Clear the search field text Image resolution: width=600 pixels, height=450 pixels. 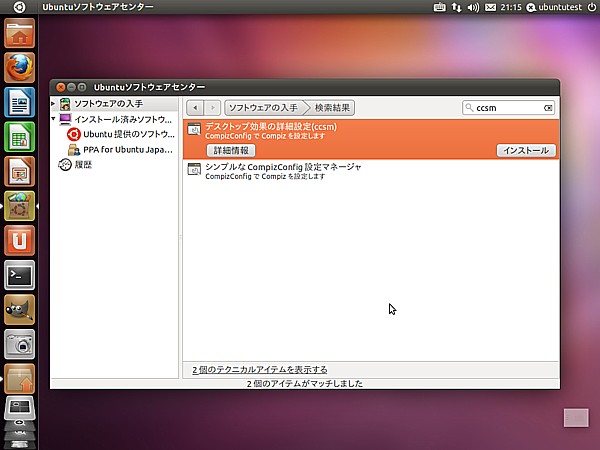(548, 108)
